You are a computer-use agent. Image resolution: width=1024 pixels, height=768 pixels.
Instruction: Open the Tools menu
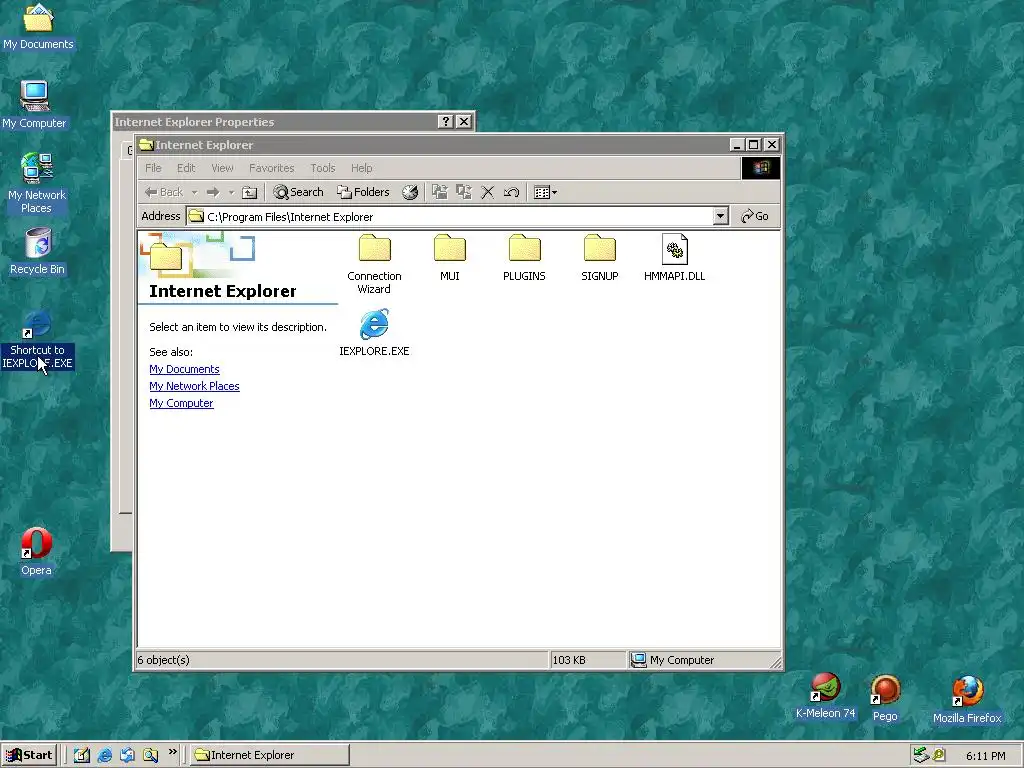(323, 168)
